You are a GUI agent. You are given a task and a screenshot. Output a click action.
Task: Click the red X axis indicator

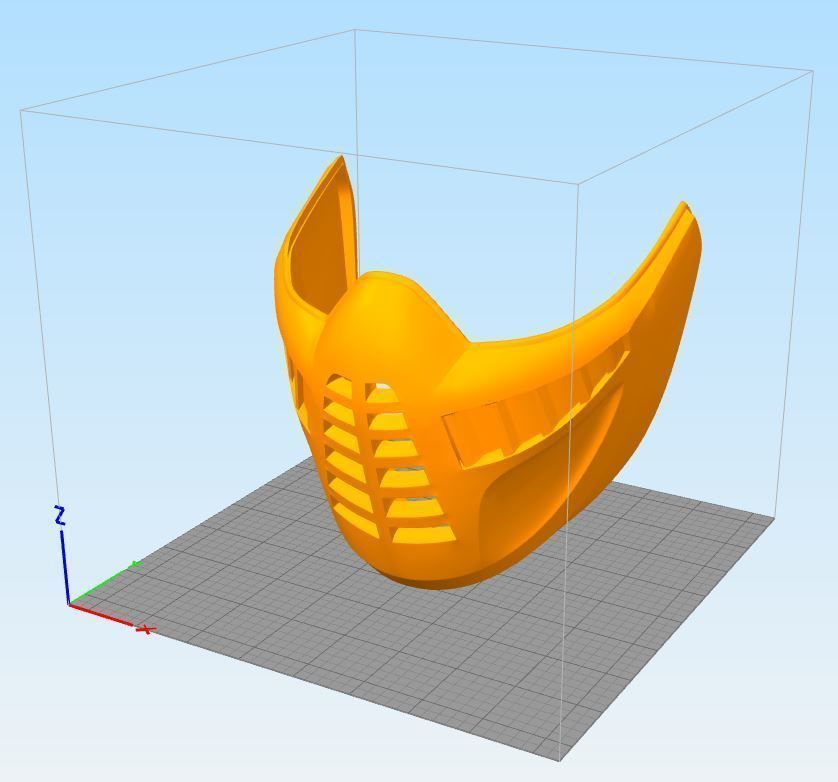(x=111, y=618)
